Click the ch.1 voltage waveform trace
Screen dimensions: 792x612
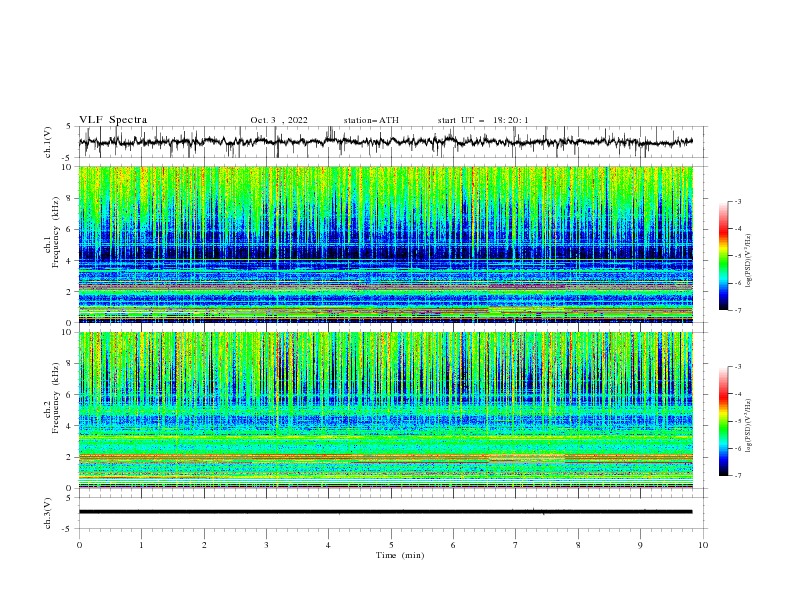click(x=385, y=142)
